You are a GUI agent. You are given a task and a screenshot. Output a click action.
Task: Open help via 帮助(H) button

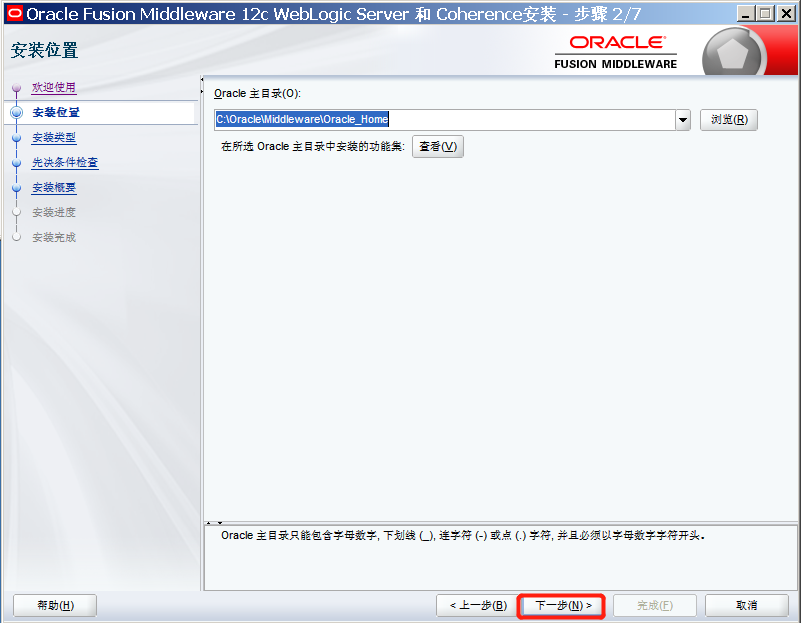click(x=55, y=606)
